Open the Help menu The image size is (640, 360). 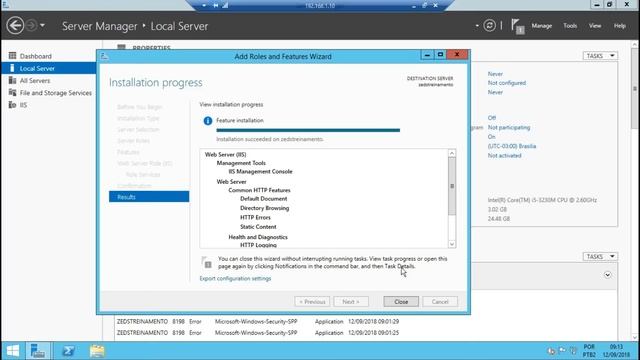620,26
